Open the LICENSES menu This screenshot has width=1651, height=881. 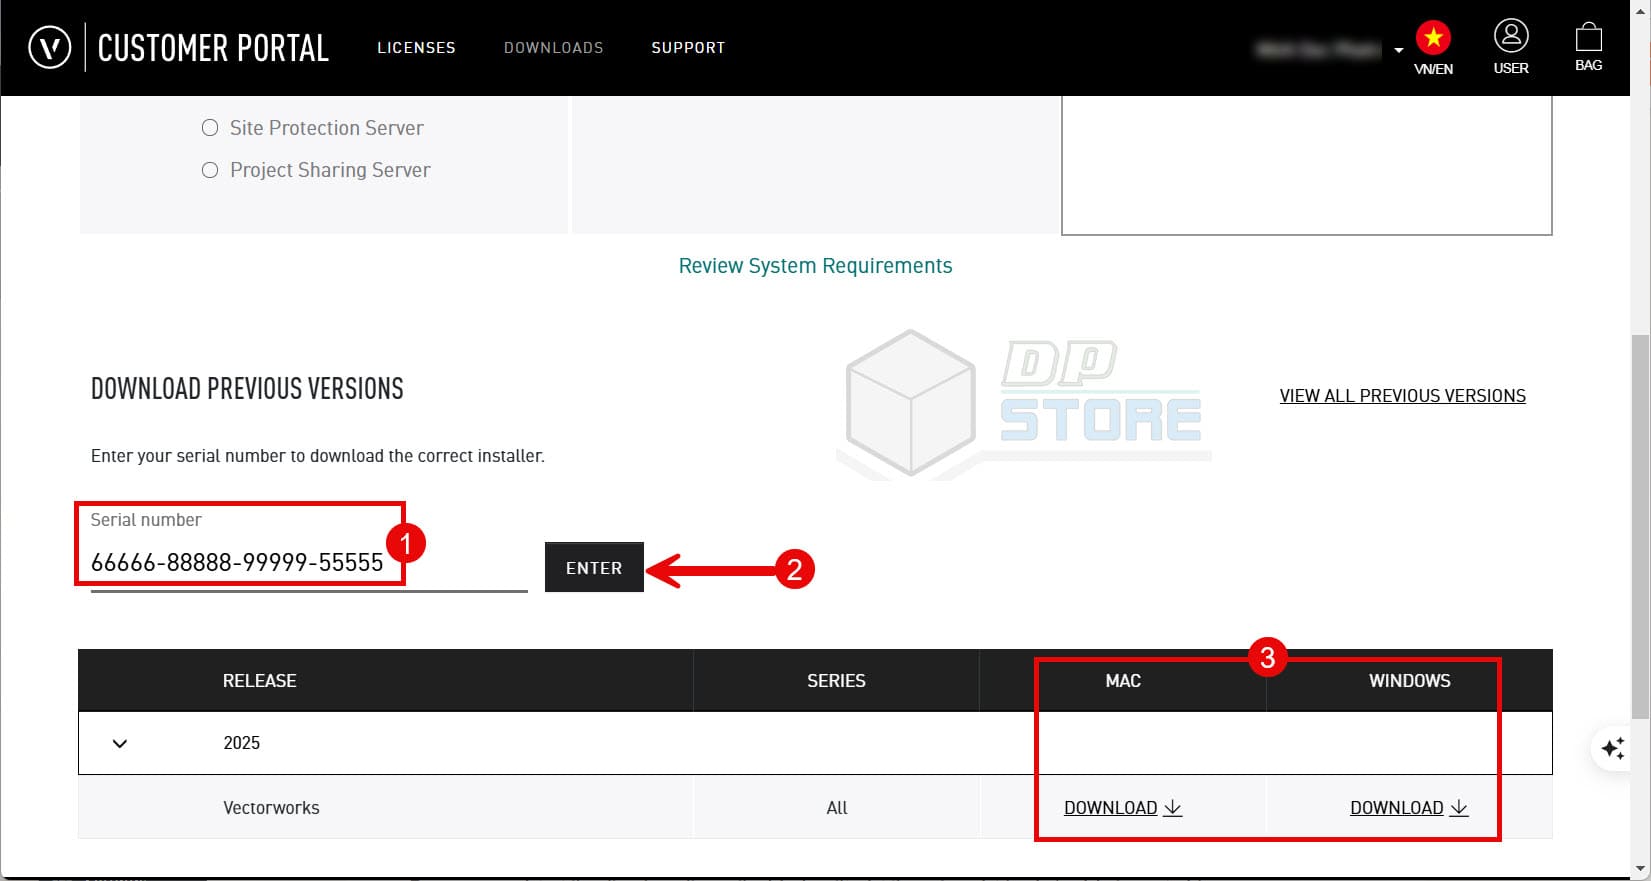[416, 47]
